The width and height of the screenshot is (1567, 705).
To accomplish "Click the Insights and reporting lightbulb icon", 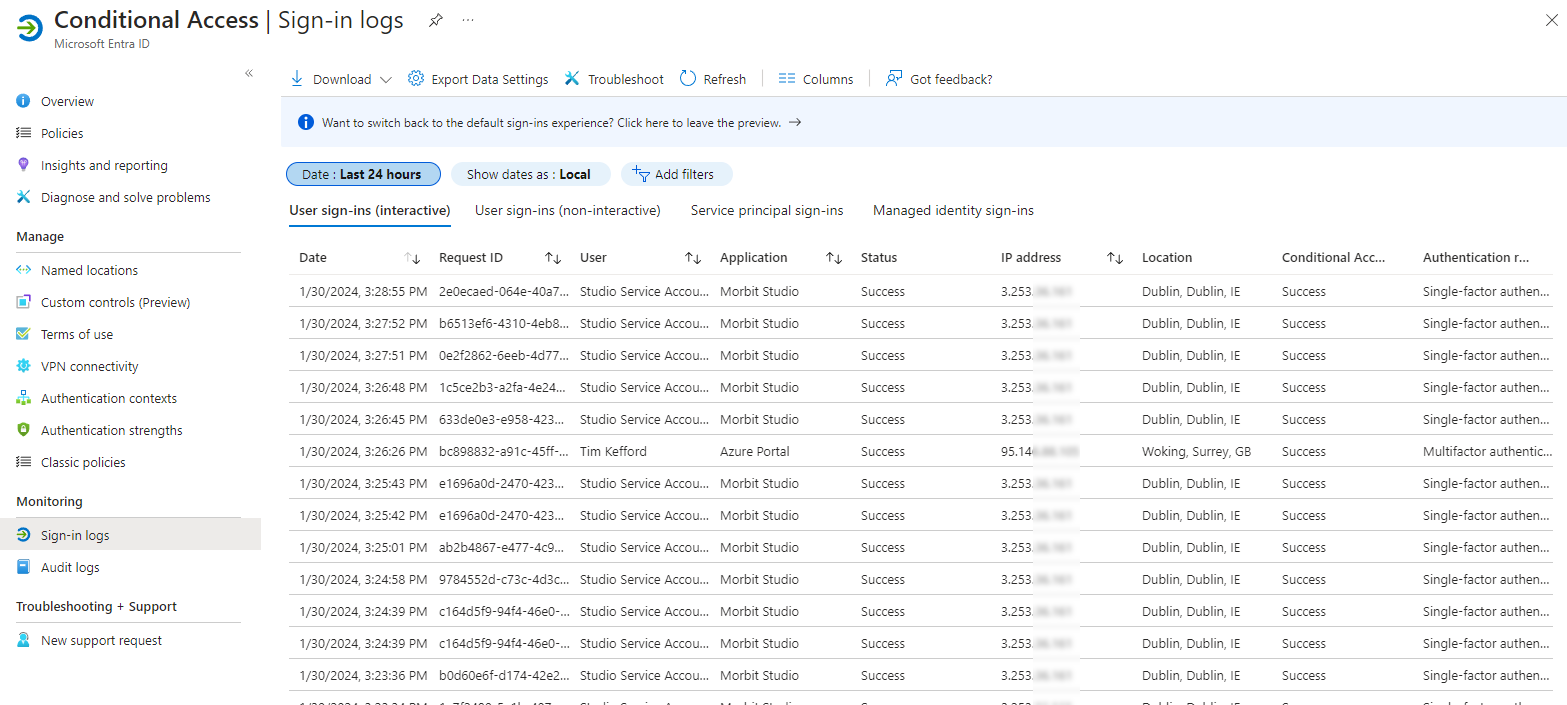I will [24, 165].
